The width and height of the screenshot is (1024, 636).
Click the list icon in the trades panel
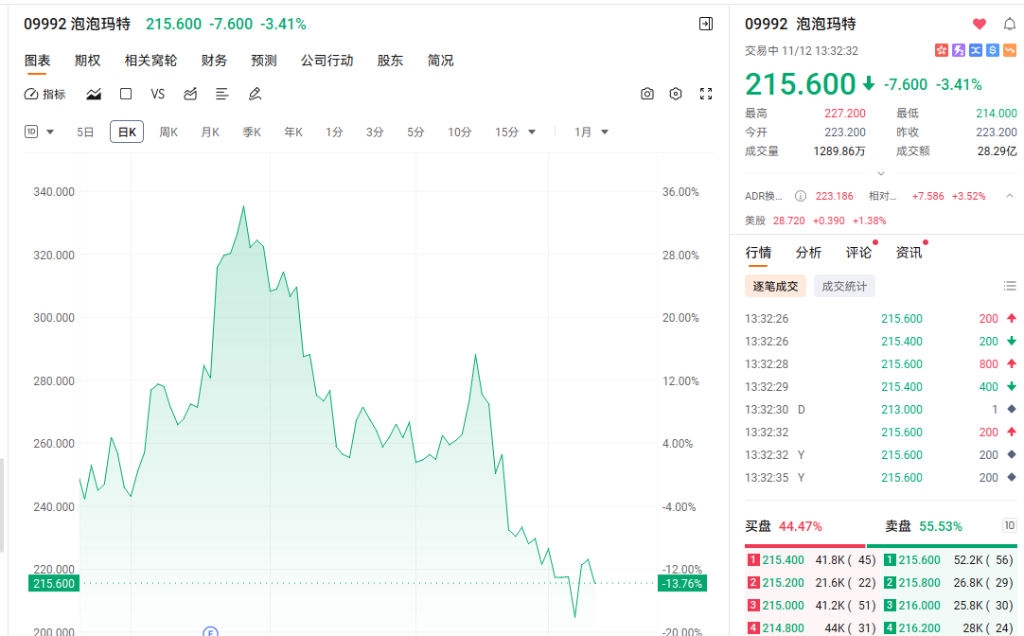1010,285
